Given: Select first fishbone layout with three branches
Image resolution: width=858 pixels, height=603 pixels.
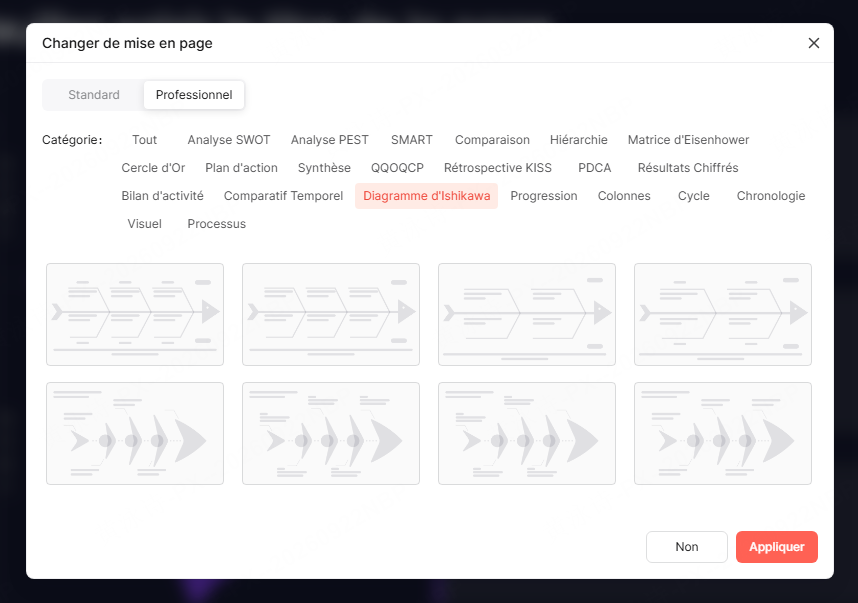Looking at the screenshot, I should 135,315.
